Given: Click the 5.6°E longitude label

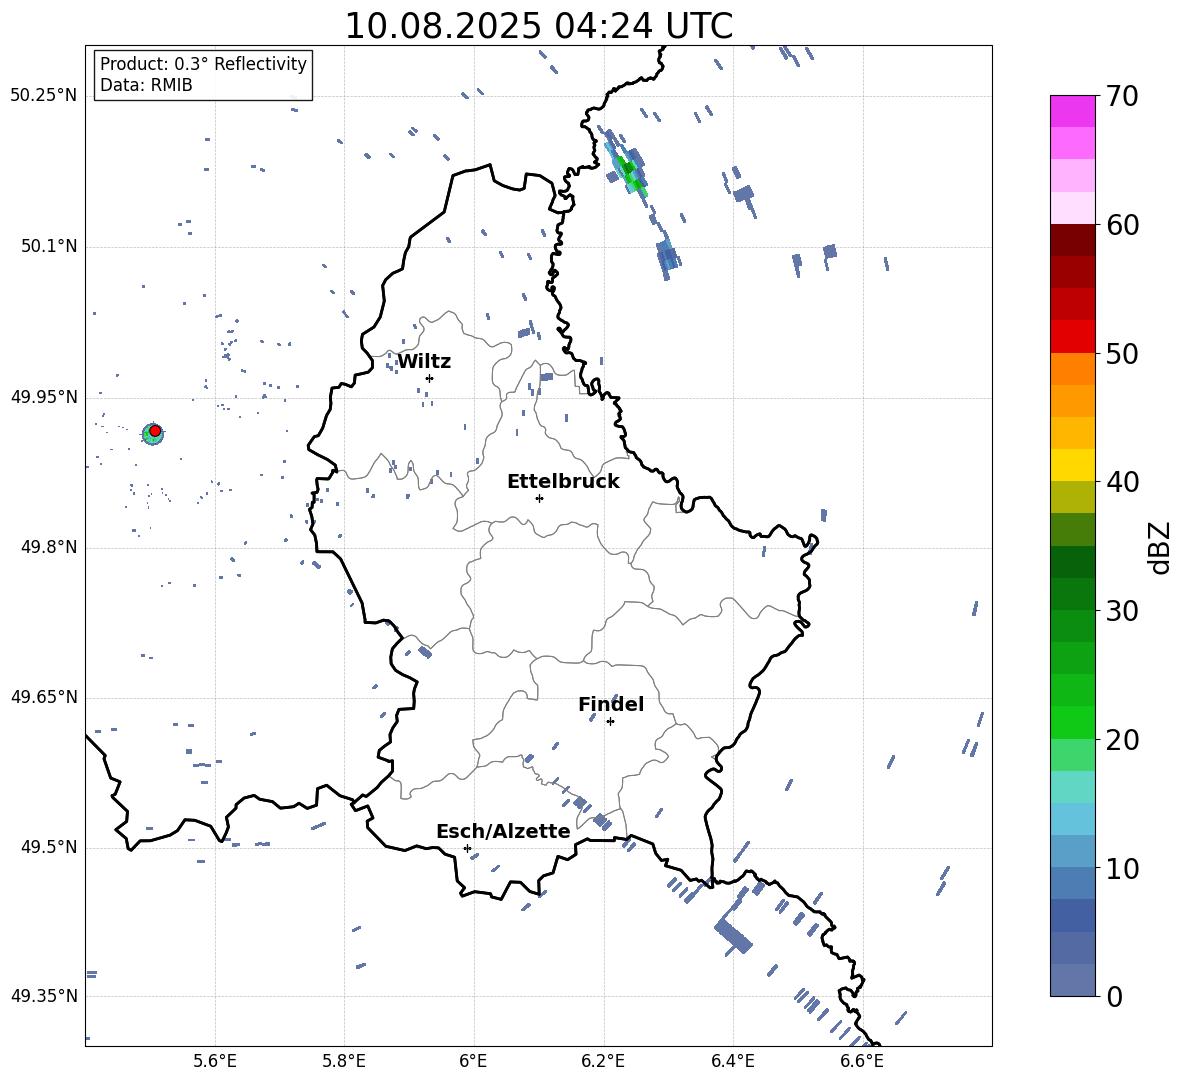Looking at the screenshot, I should tap(215, 1061).
